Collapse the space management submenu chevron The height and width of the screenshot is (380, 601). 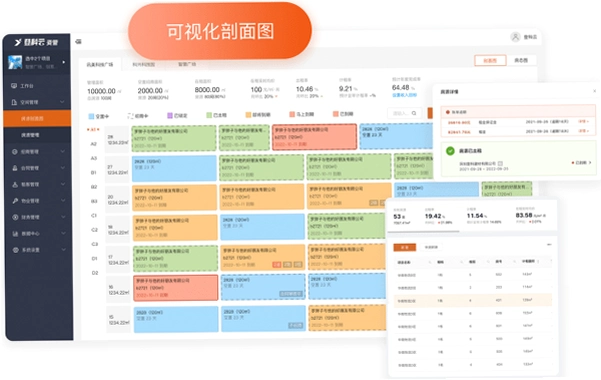[x=62, y=102]
